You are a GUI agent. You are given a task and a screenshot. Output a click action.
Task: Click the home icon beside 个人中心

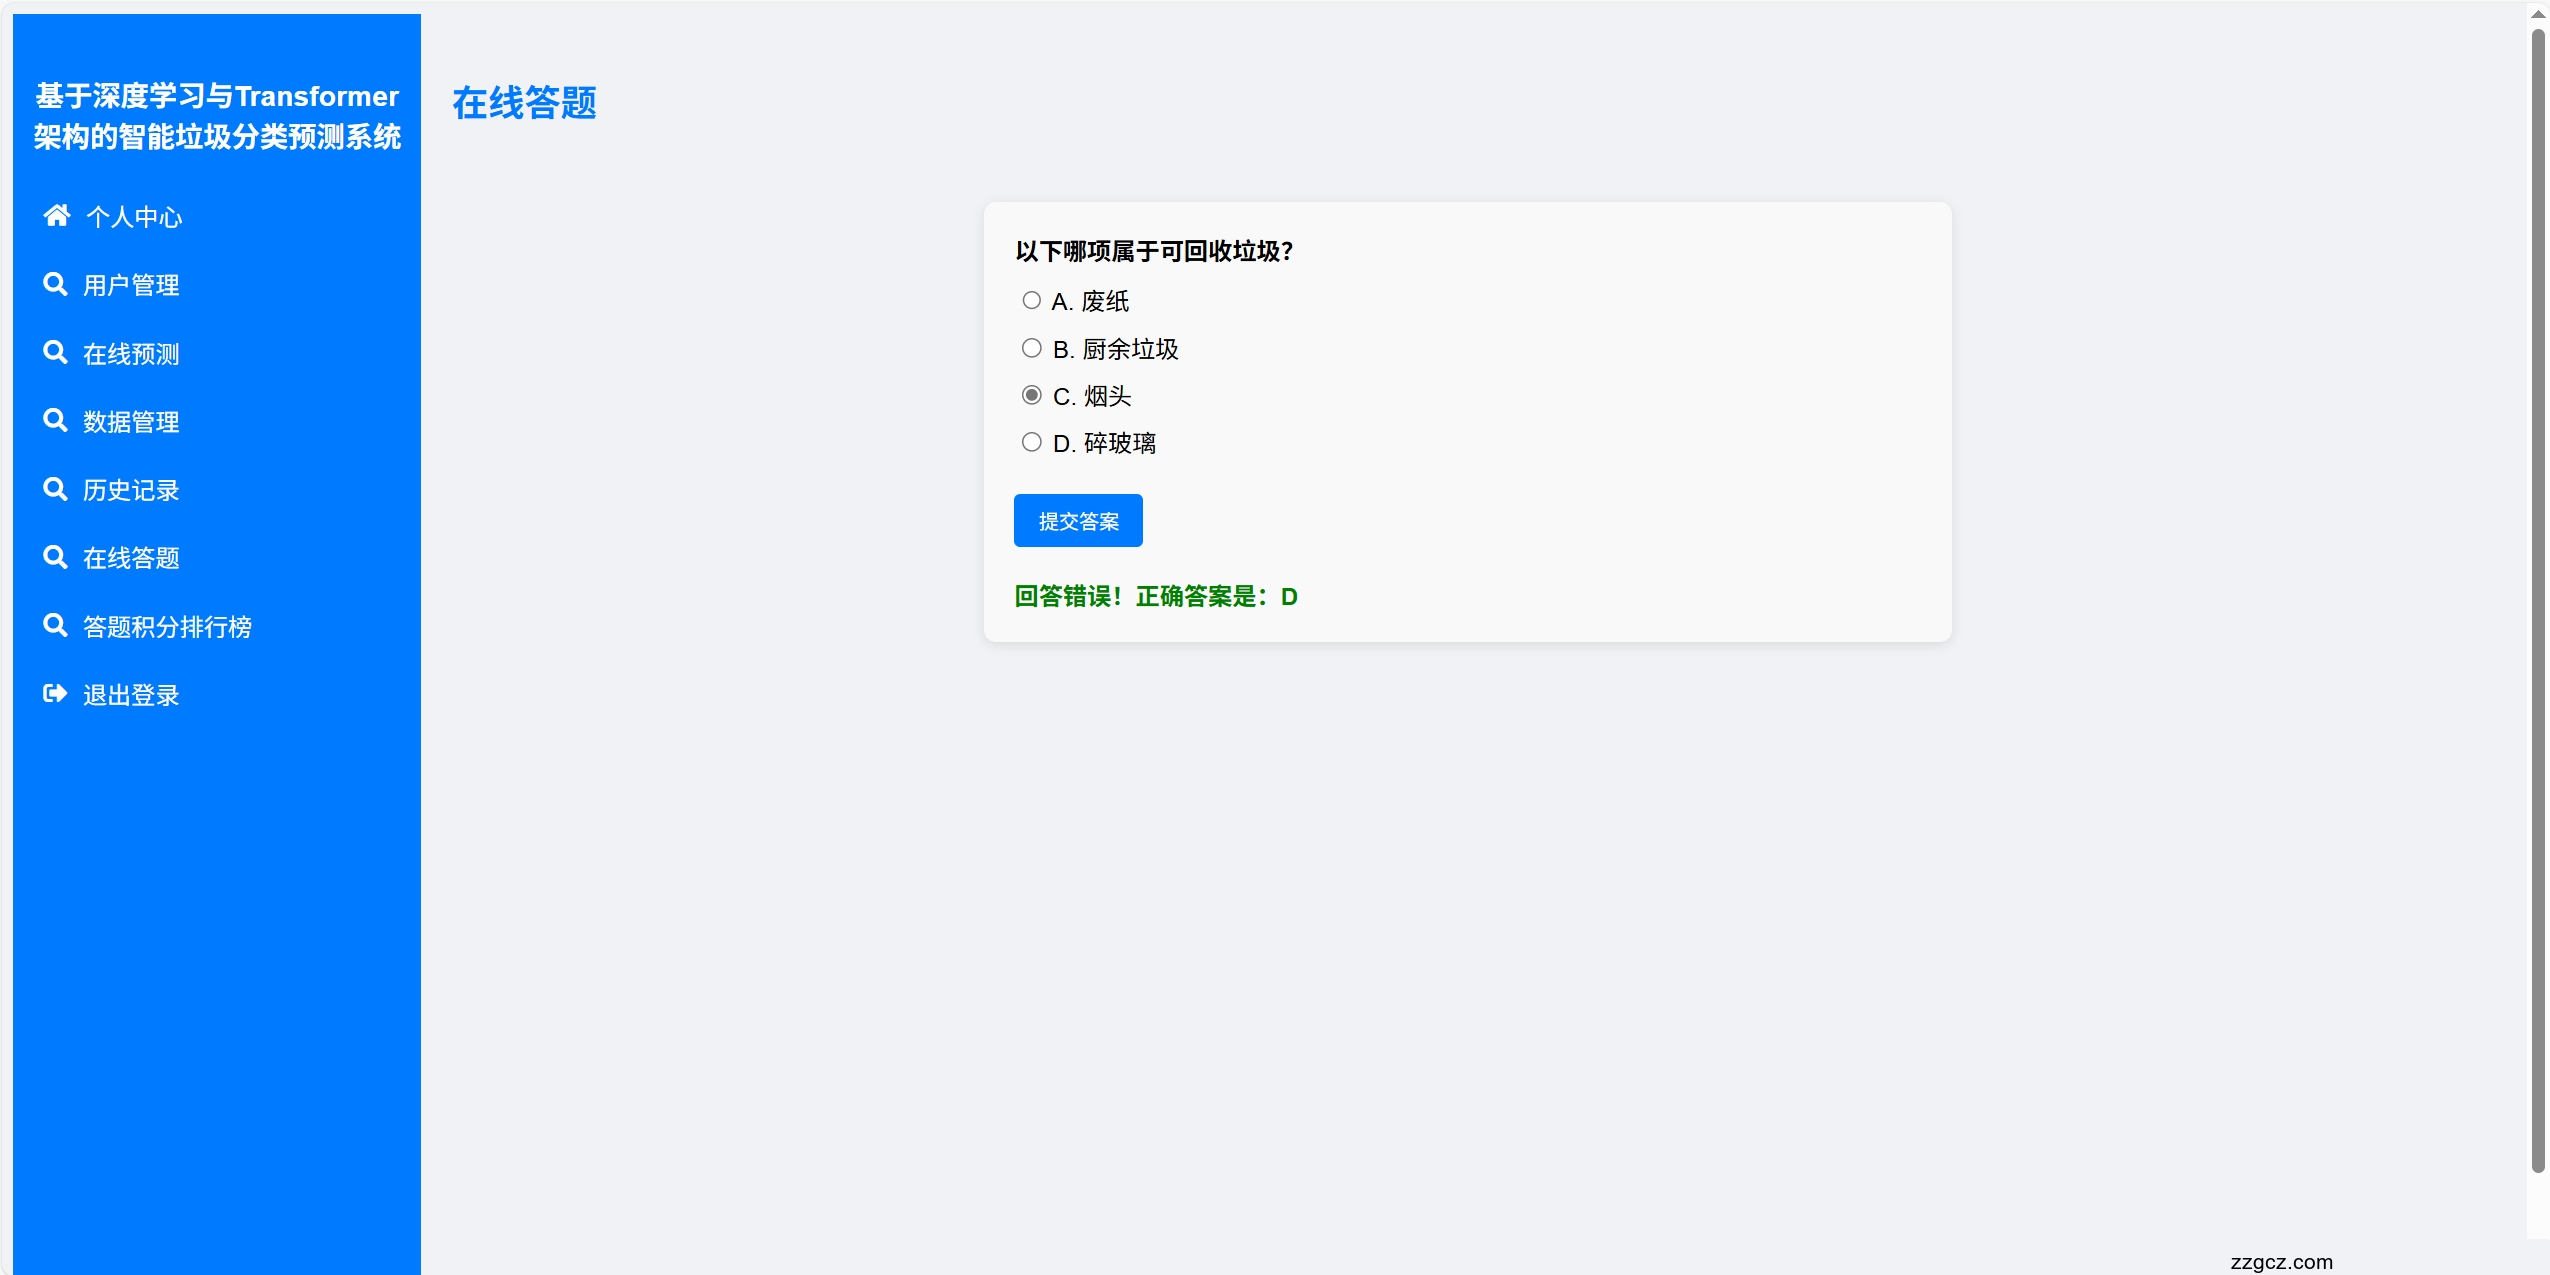[56, 215]
